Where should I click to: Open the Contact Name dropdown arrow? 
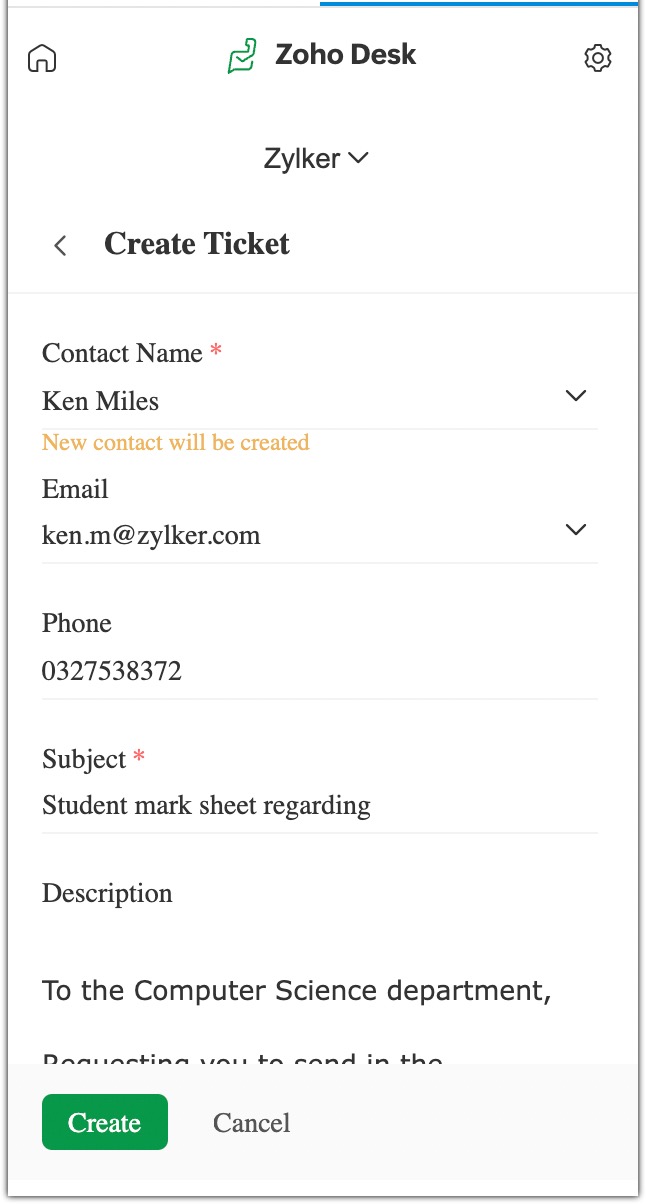click(575, 396)
